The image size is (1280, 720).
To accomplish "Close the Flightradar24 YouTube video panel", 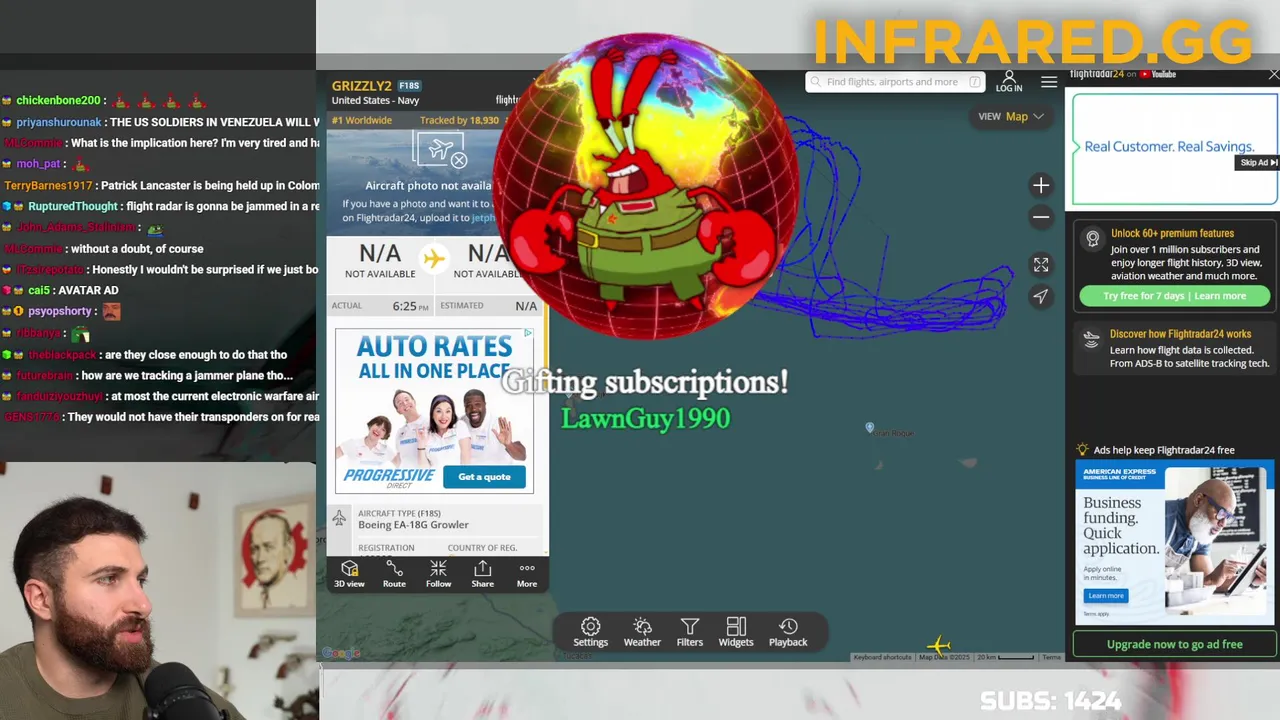I will coord(1273,75).
